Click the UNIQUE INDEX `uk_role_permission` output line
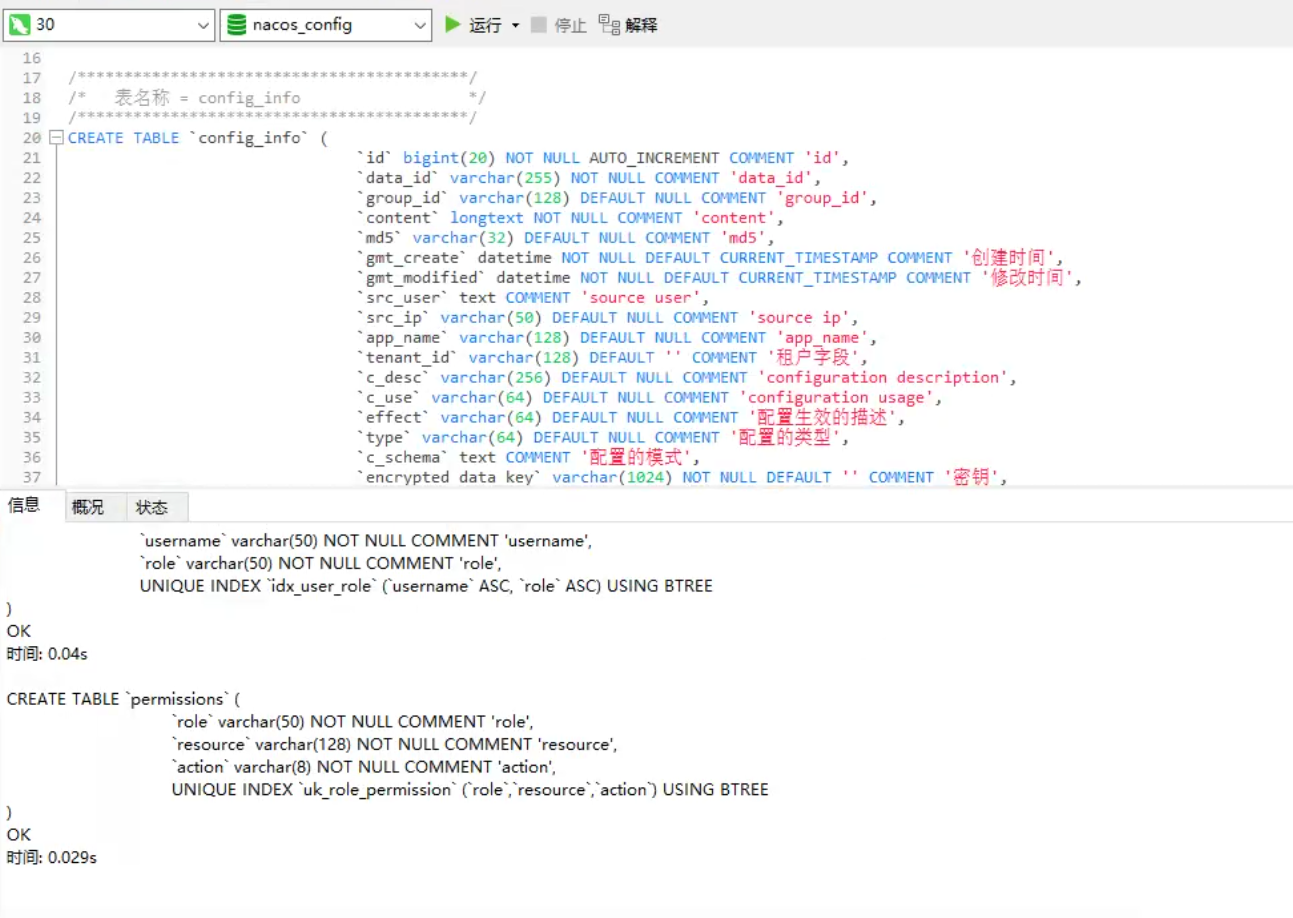1293x918 pixels. [x=470, y=790]
